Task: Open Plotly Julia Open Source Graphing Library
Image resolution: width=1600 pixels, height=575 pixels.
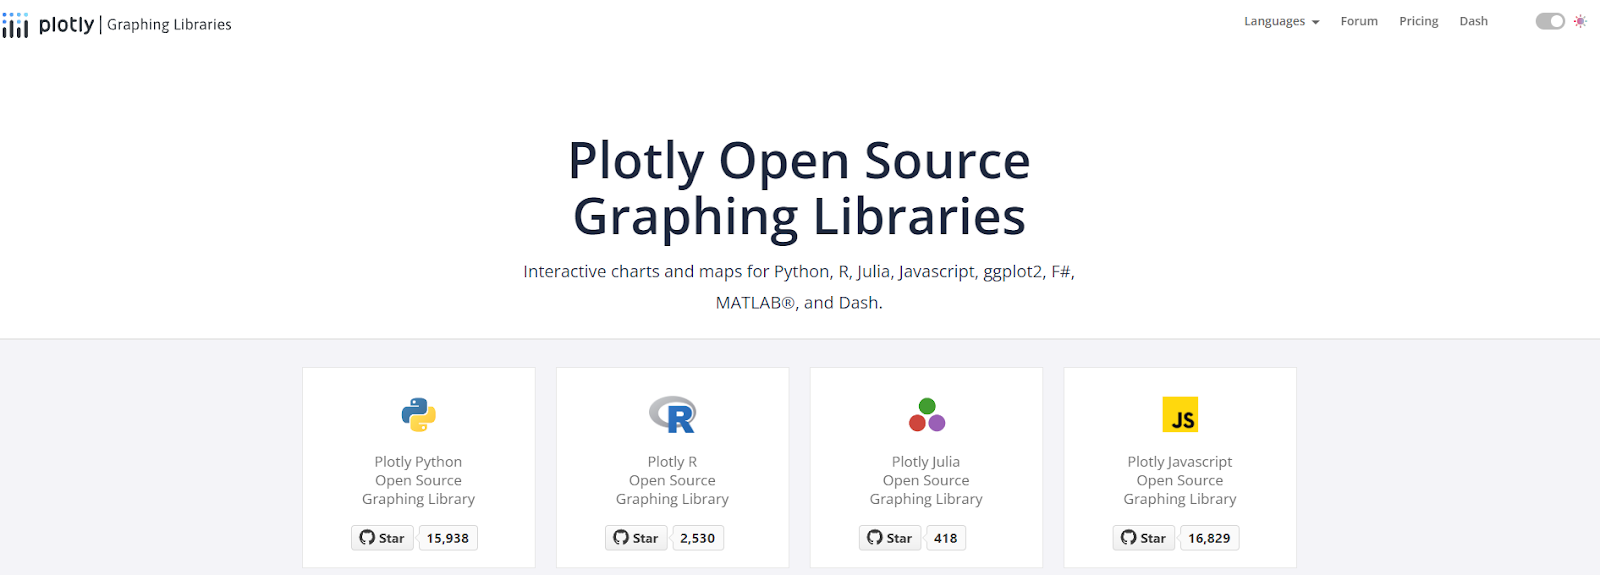Action: pos(926,480)
